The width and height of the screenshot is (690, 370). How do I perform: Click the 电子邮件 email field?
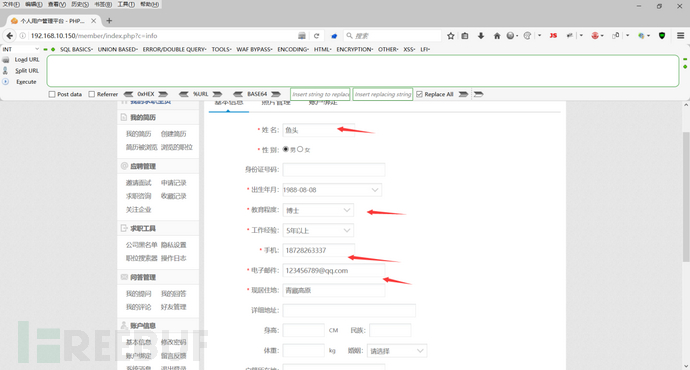pos(334,270)
